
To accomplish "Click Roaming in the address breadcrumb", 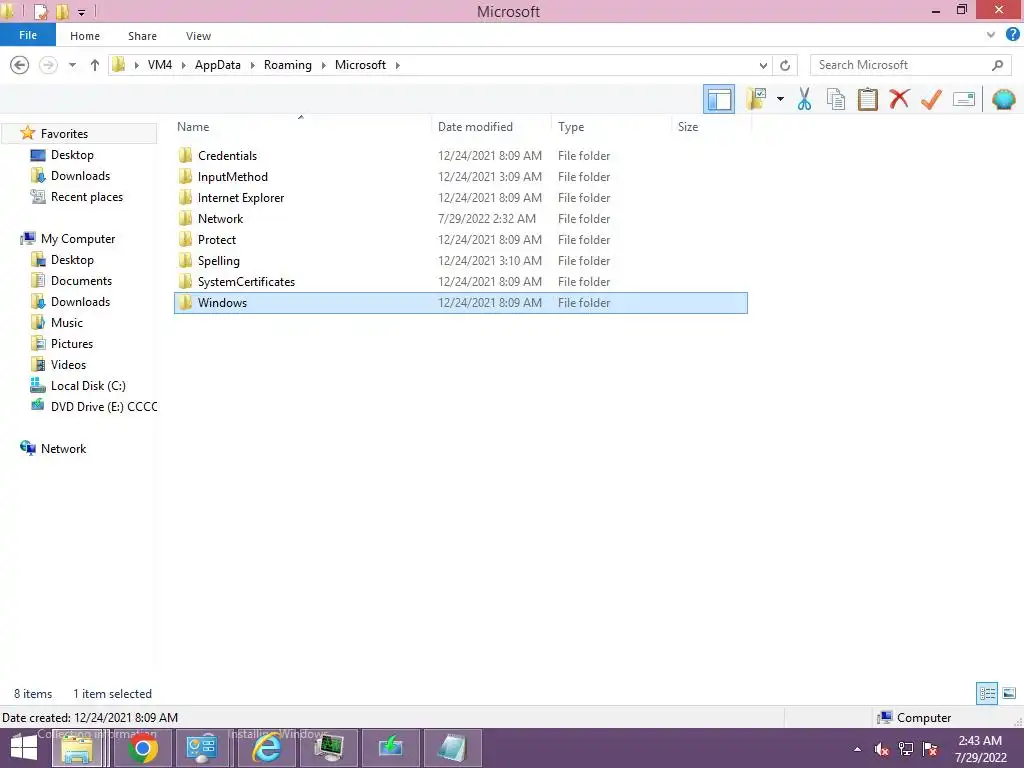I will pyautogui.click(x=288, y=65).
